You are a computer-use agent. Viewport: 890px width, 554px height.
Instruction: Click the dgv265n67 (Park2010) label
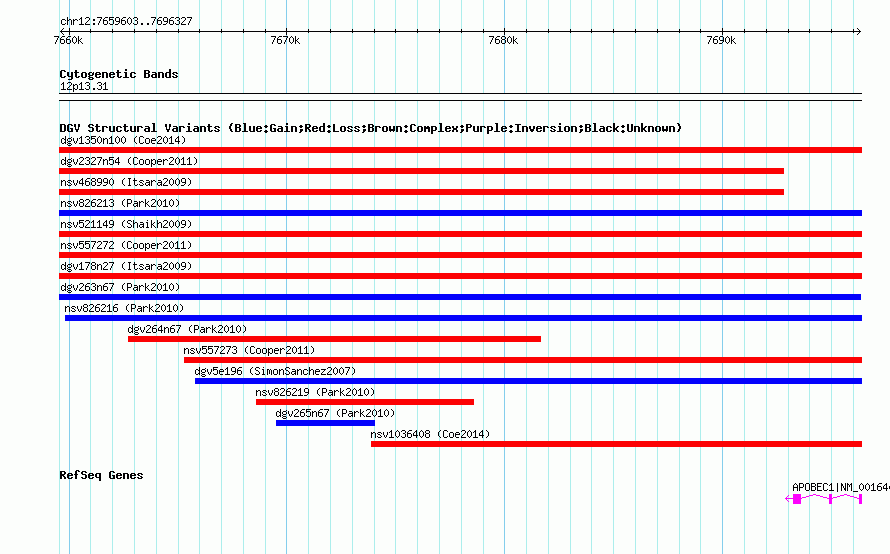(335, 413)
